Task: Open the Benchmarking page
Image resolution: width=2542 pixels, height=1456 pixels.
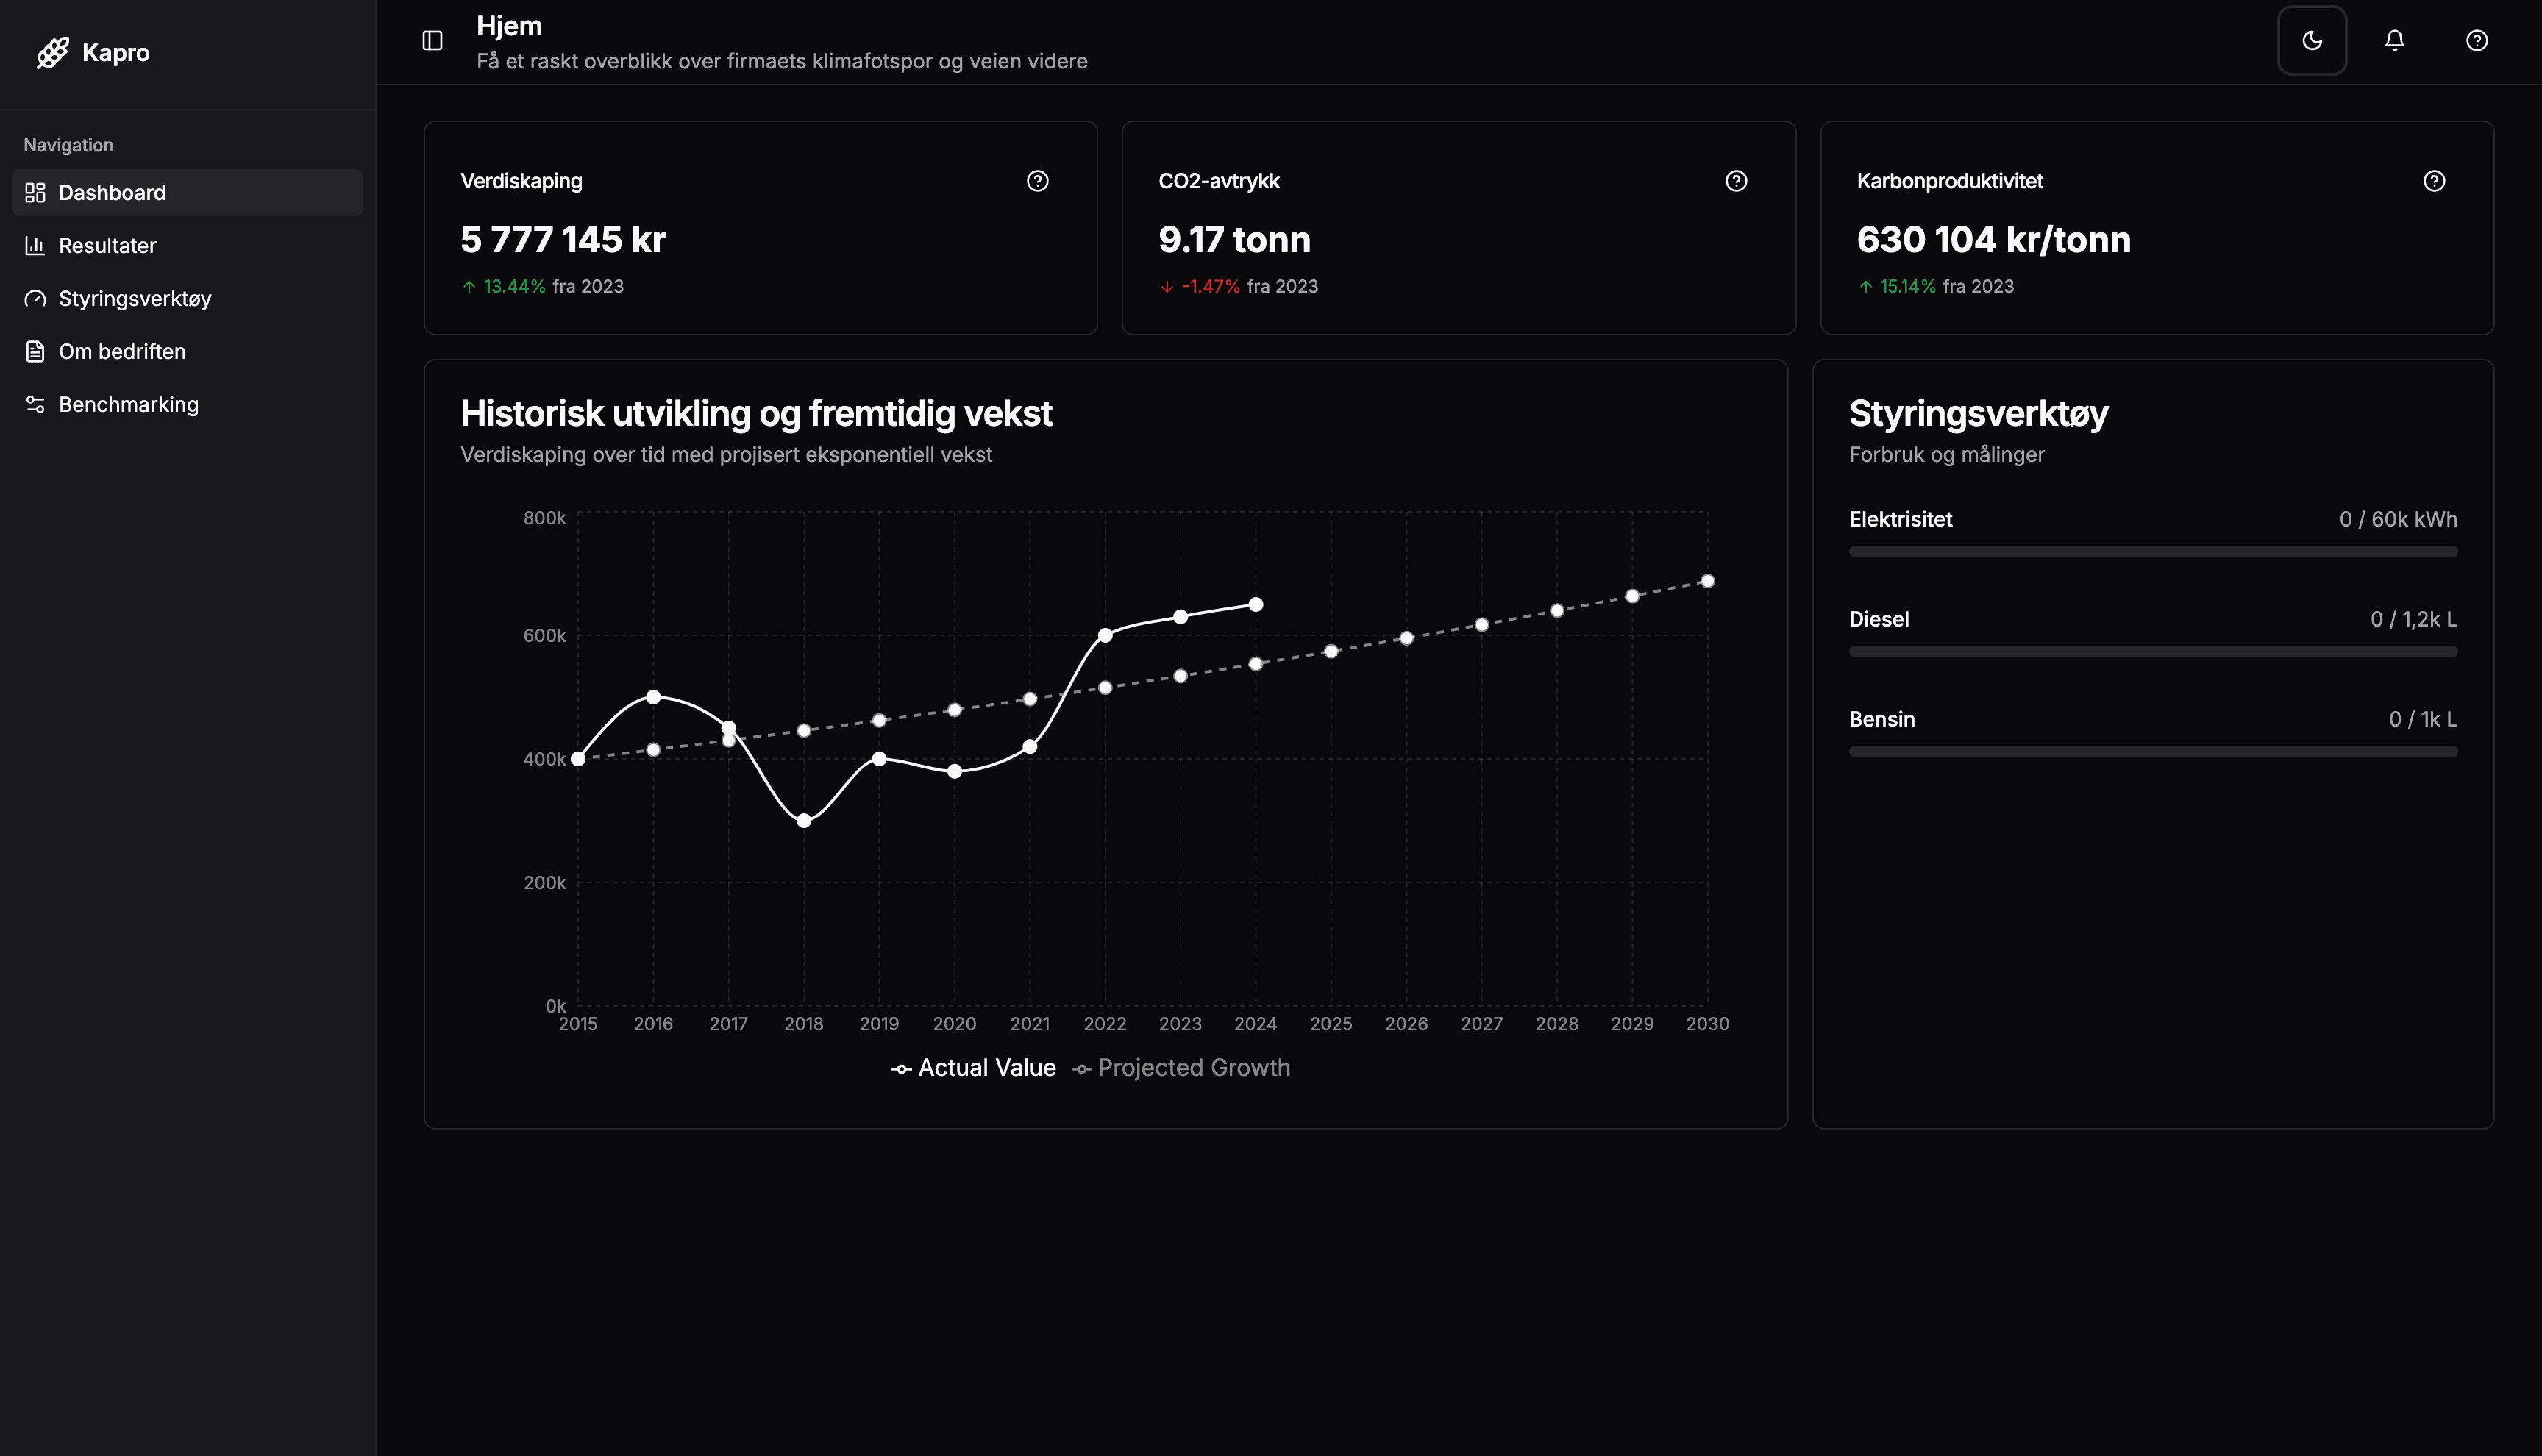Action: (128, 405)
